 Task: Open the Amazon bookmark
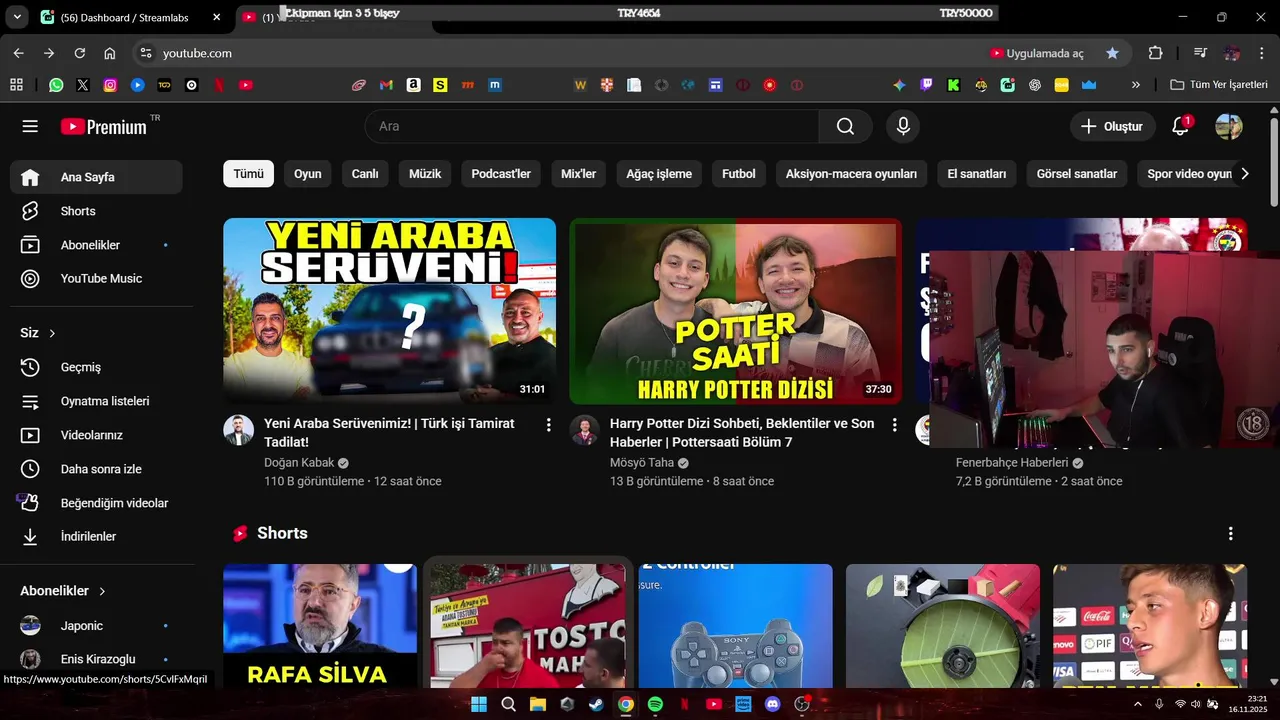click(413, 85)
